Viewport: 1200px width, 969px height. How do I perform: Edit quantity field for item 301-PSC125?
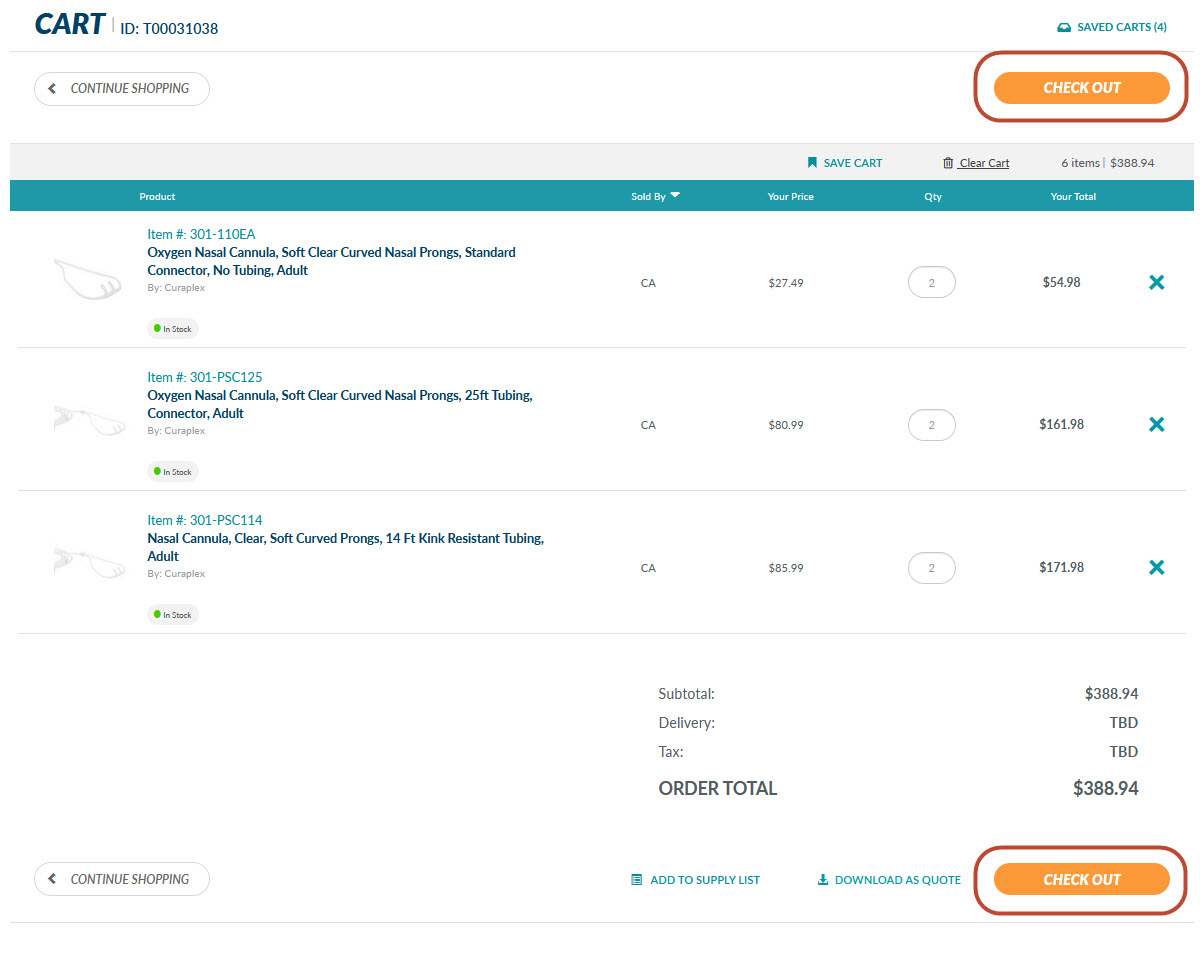coord(931,425)
